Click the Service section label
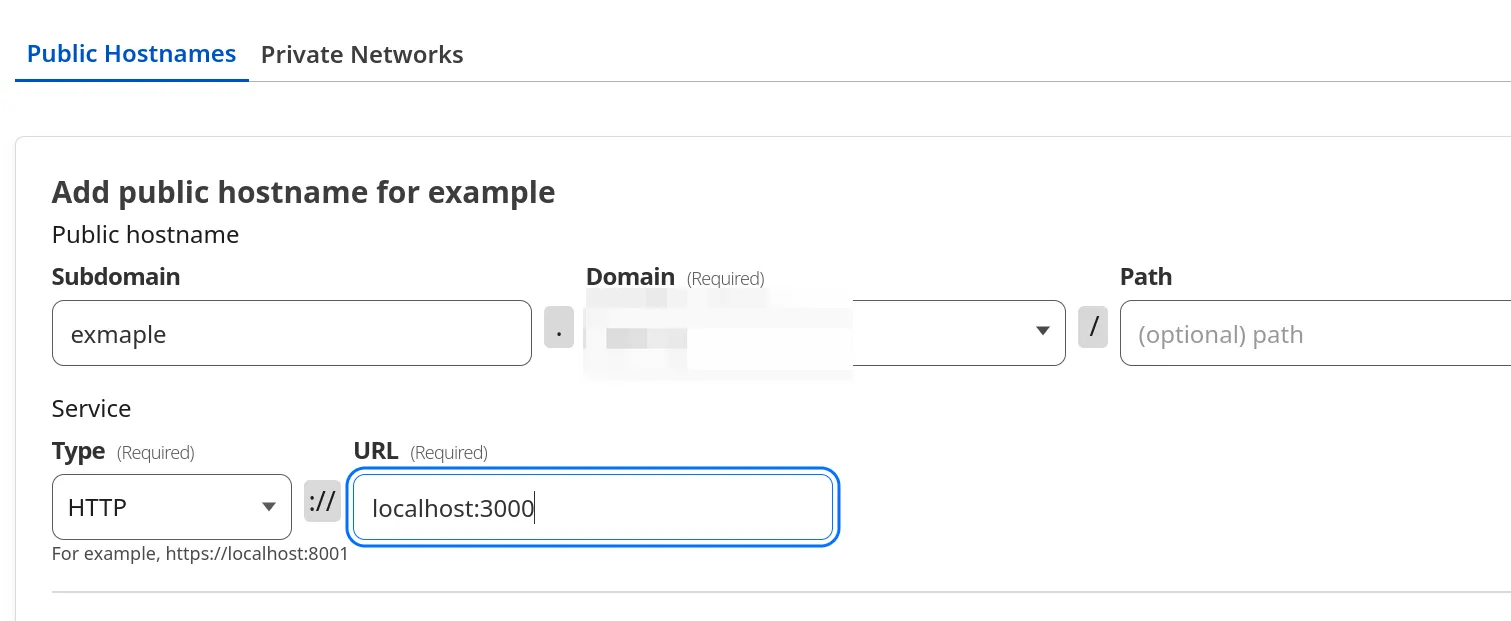Screen dimensions: 1511x621 (x=91, y=409)
